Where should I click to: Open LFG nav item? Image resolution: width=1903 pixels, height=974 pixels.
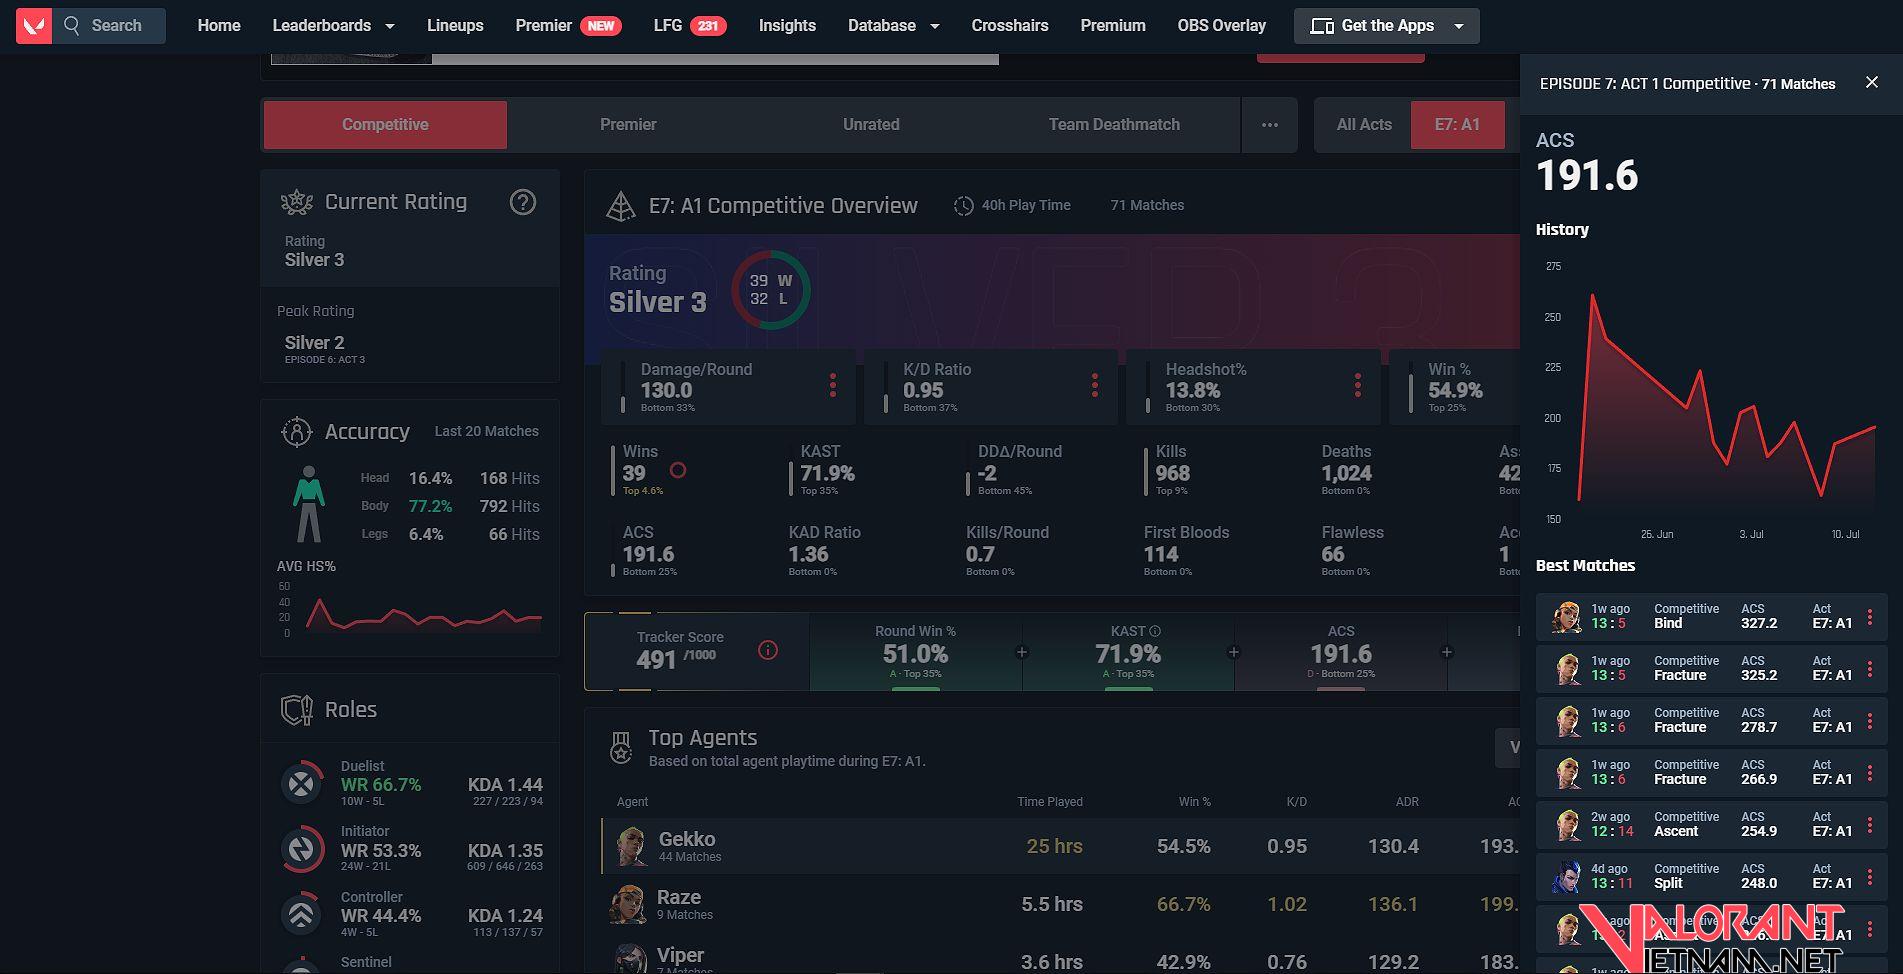(x=689, y=25)
